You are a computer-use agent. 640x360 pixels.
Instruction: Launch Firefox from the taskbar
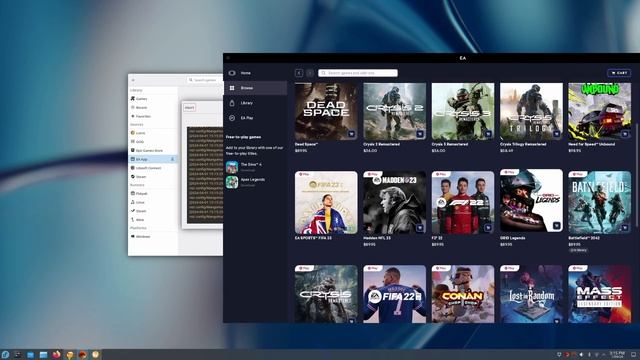[x=56, y=354]
